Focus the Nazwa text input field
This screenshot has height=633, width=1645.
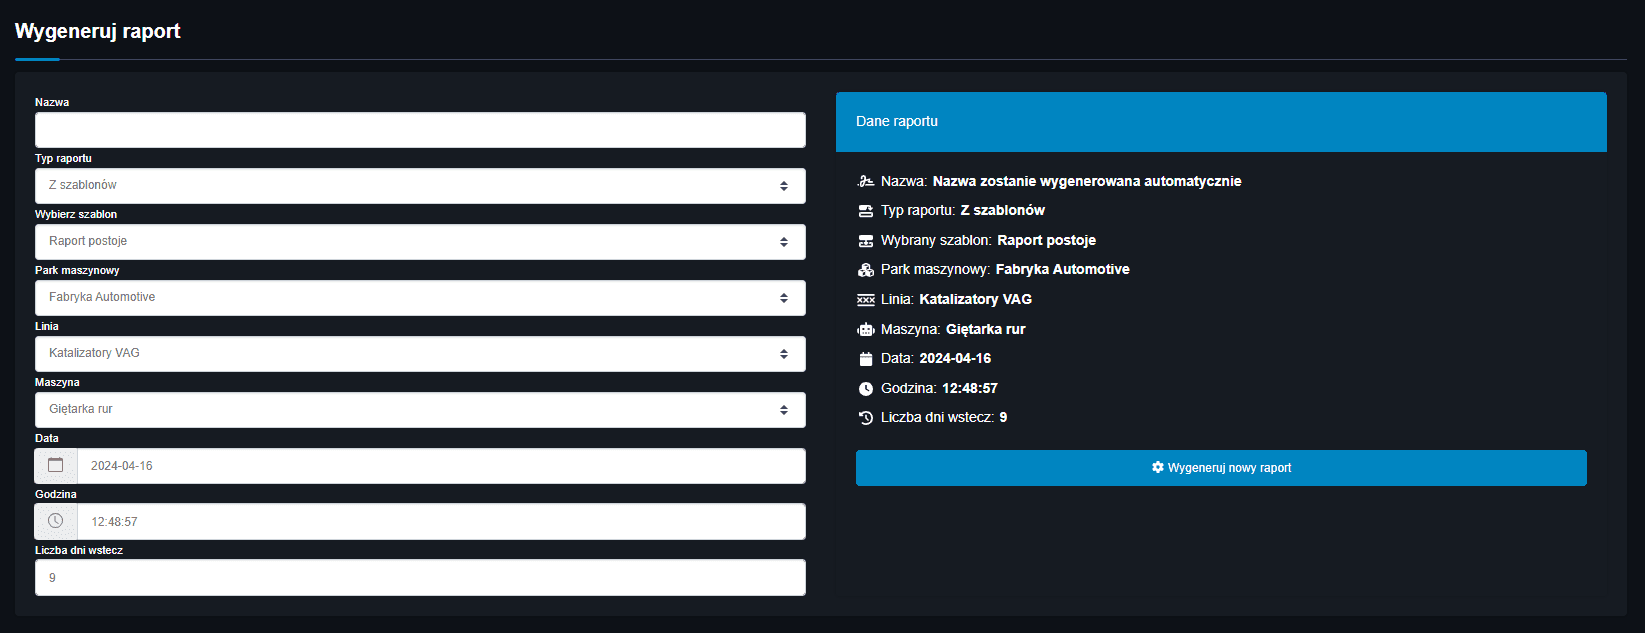[420, 130]
